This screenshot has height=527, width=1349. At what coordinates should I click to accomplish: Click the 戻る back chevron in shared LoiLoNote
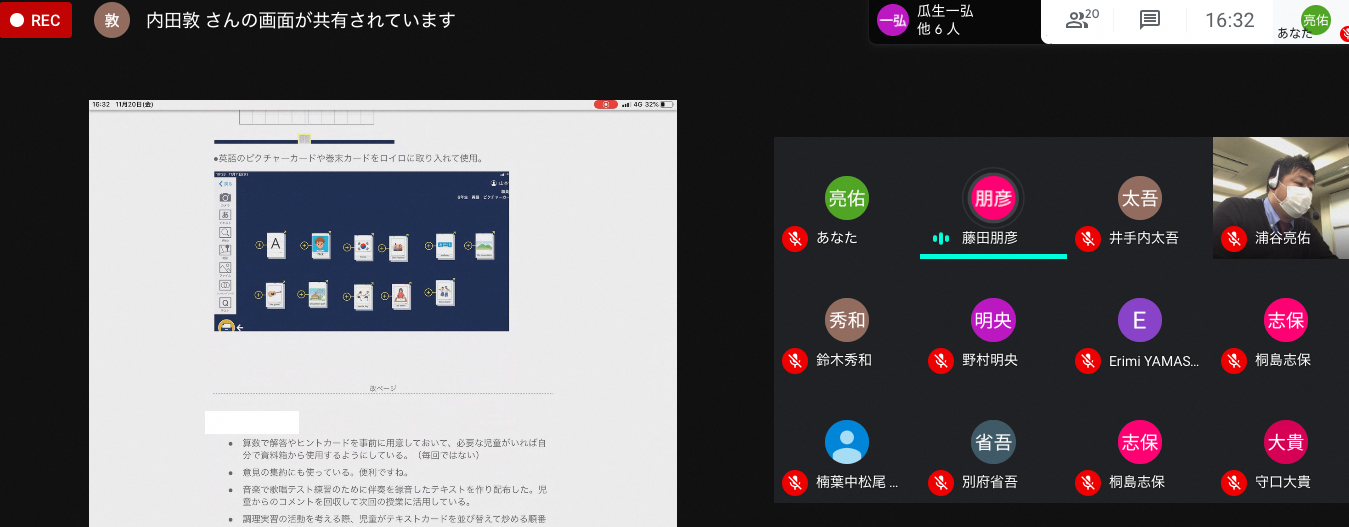coord(226,184)
